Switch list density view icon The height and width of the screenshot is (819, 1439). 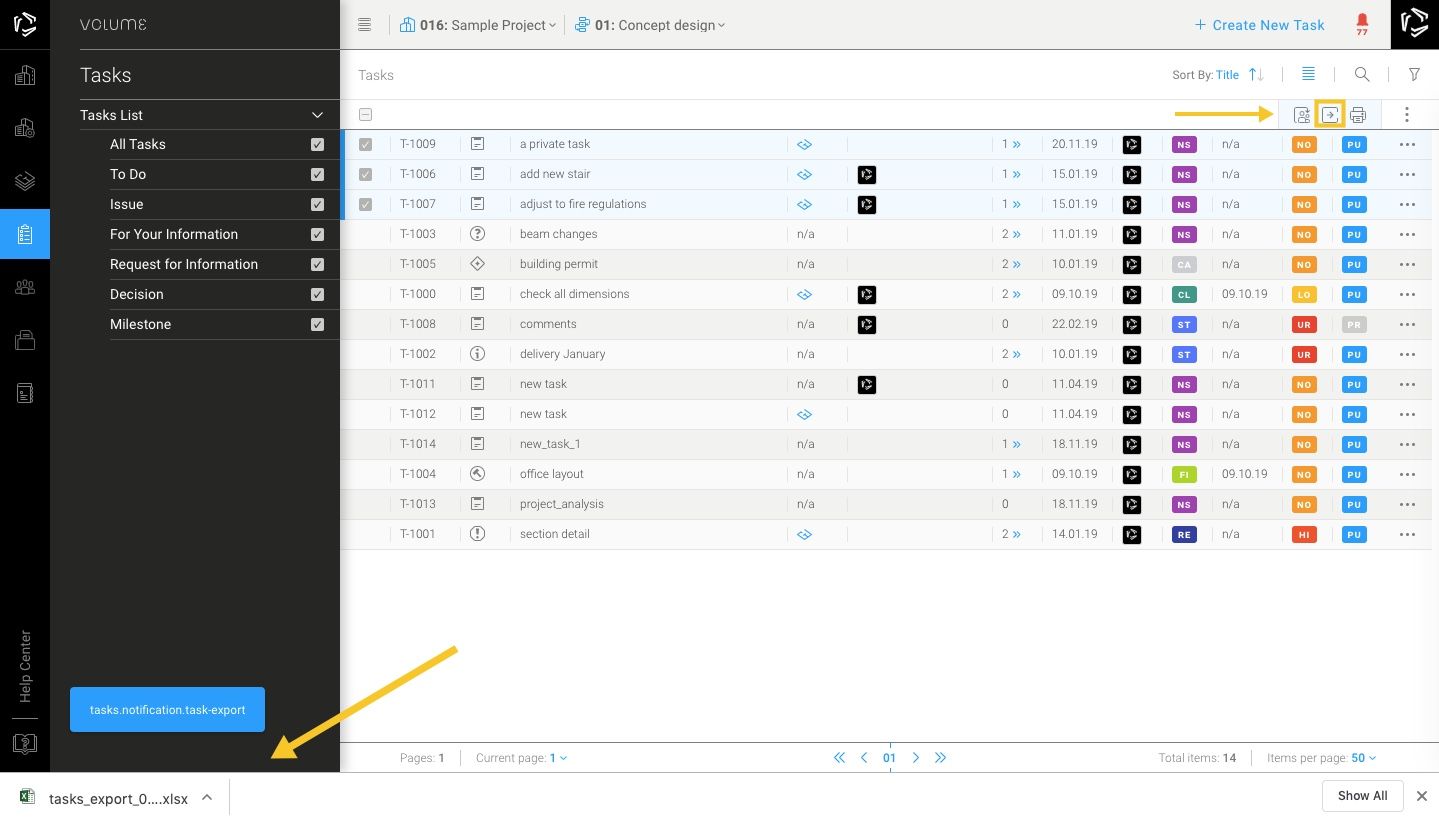[1309, 75]
